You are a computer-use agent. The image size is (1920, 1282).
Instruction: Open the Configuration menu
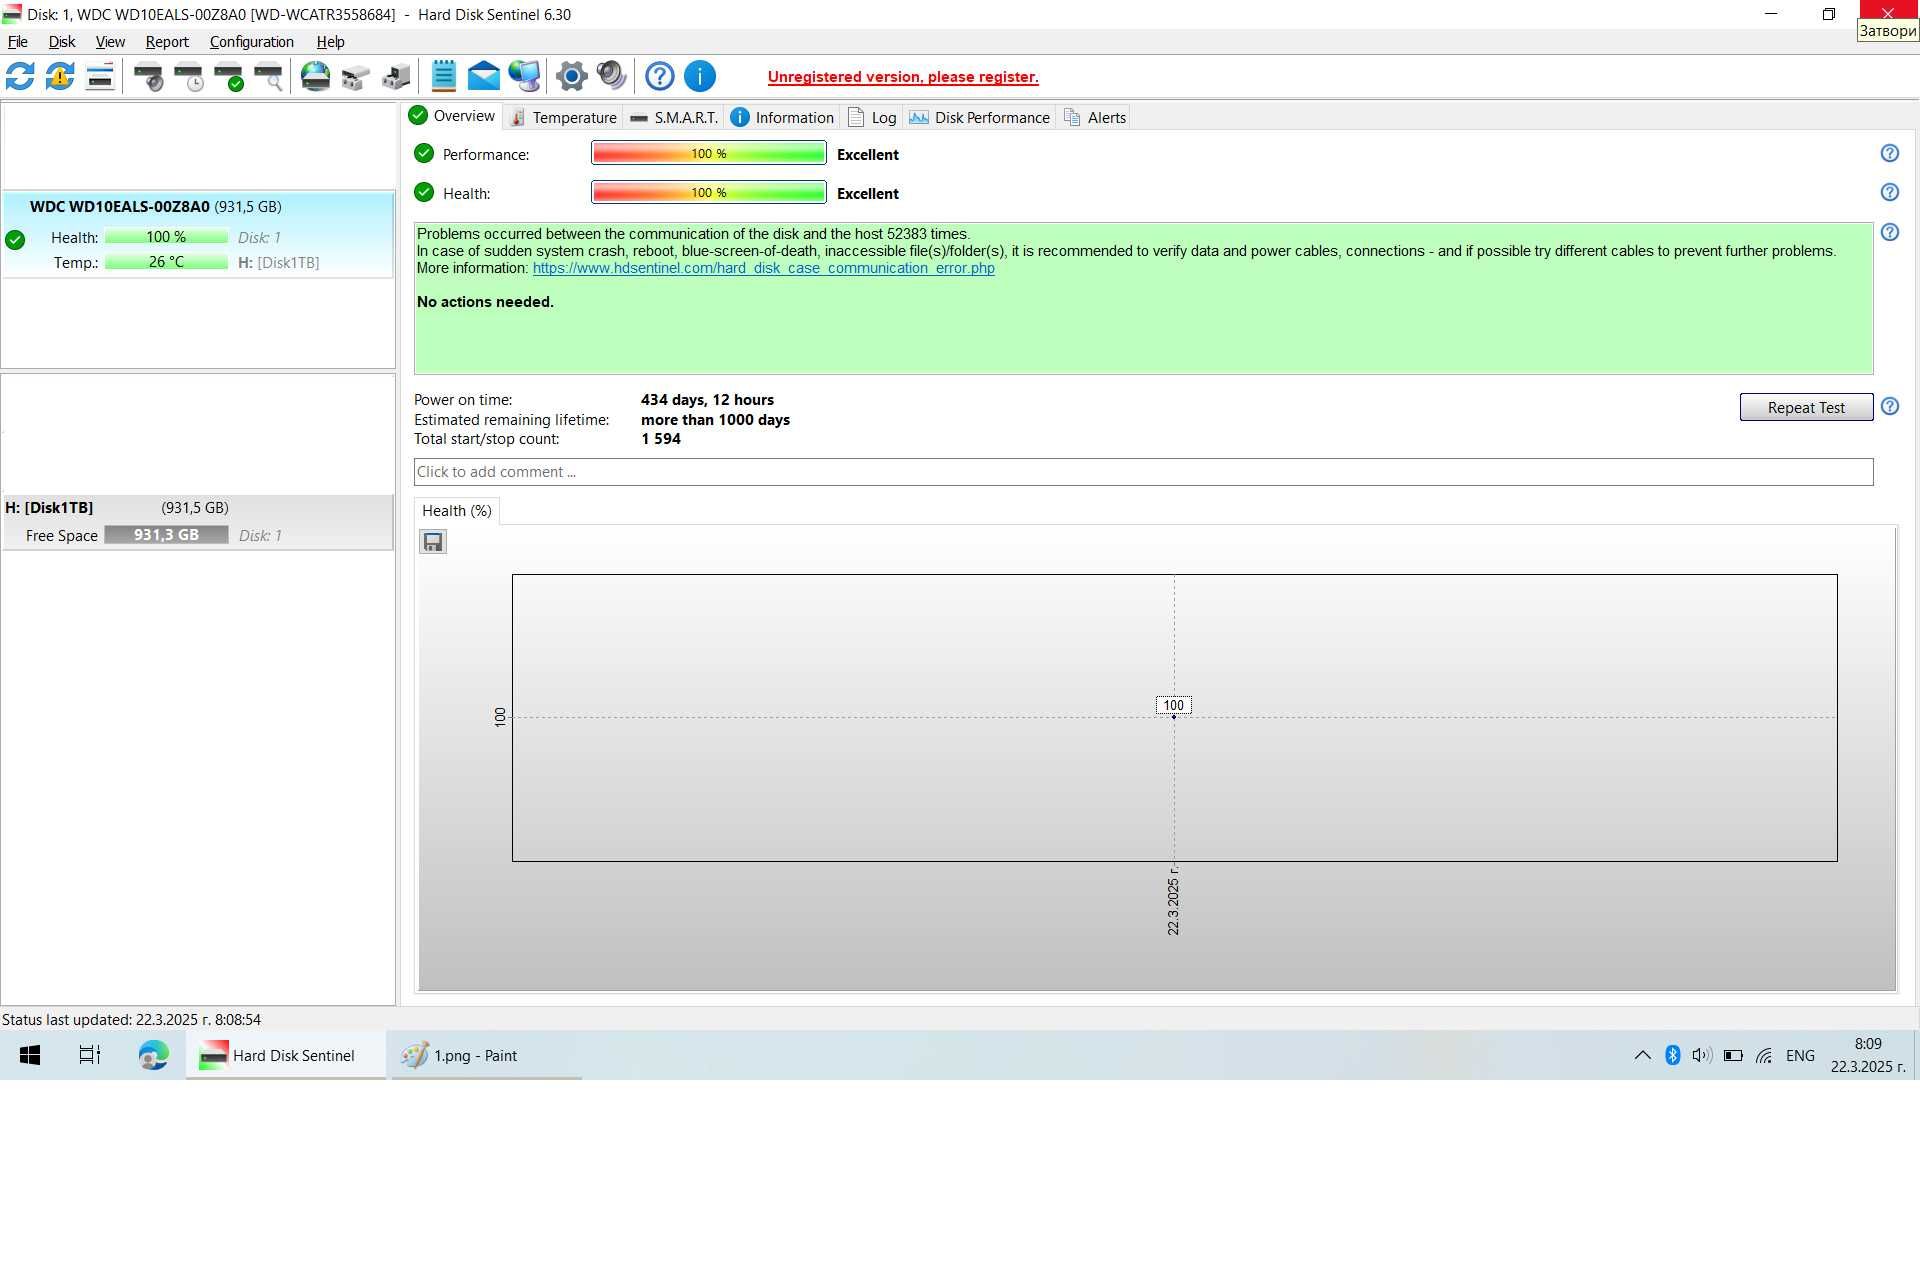(x=252, y=42)
